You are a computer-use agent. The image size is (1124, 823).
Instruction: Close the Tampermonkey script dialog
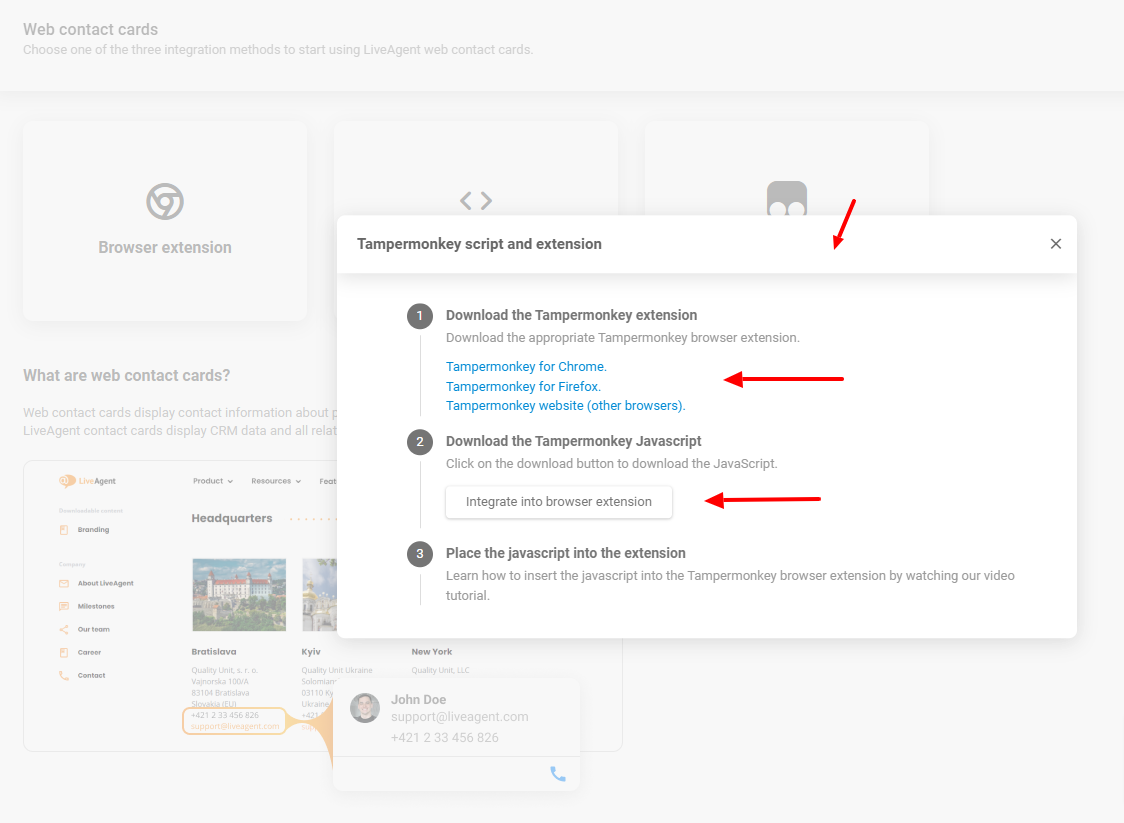click(x=1056, y=244)
